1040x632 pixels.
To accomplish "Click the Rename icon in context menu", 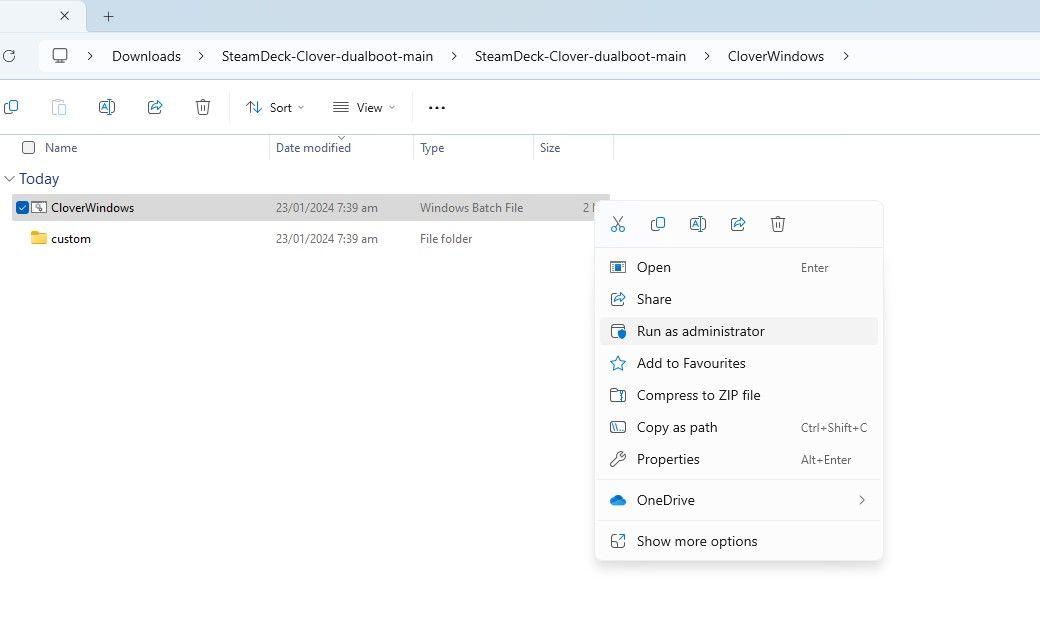I will click(x=698, y=225).
